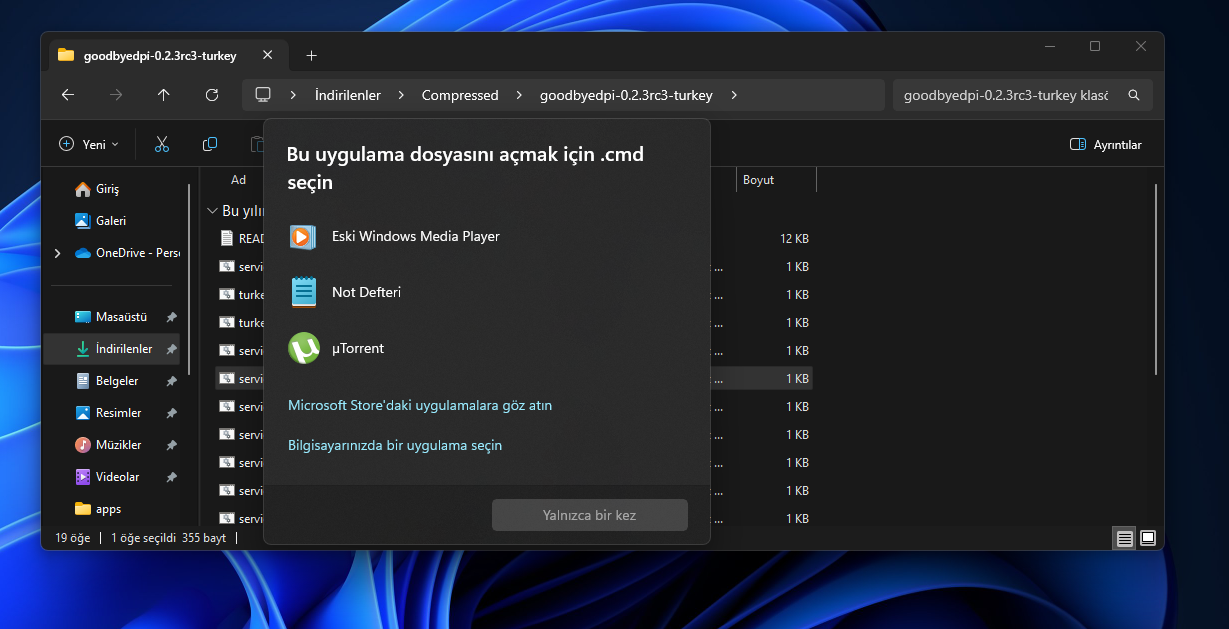The image size is (1229, 629).
Task: Switch to details list view icon
Action: click(1125, 538)
